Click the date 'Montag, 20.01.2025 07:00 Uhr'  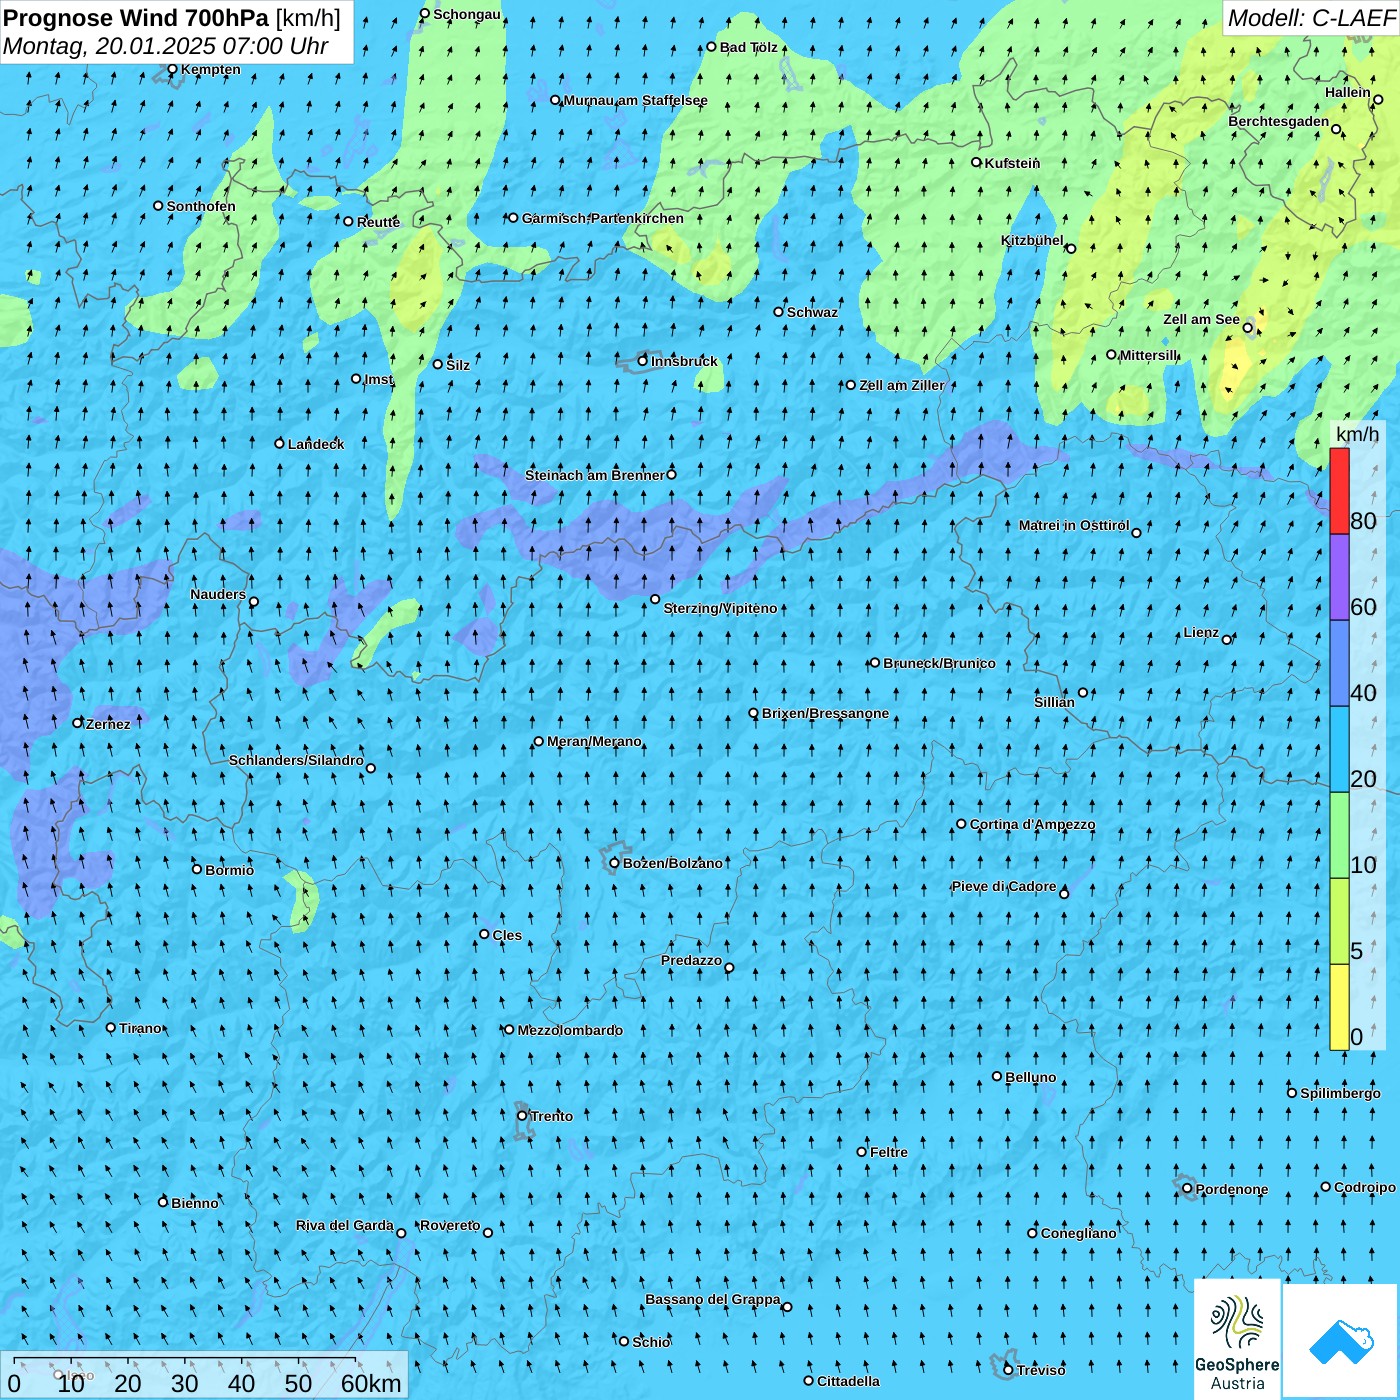pyautogui.click(x=166, y=46)
